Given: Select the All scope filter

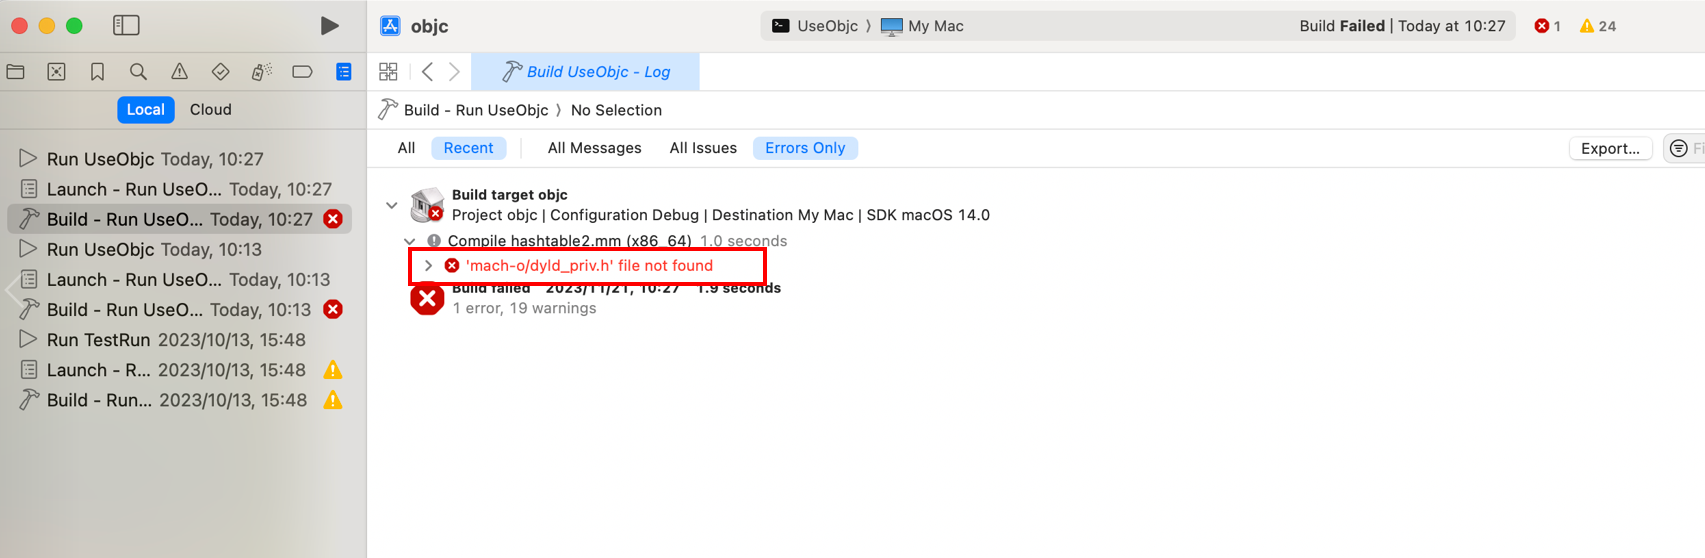Looking at the screenshot, I should coord(406,148).
